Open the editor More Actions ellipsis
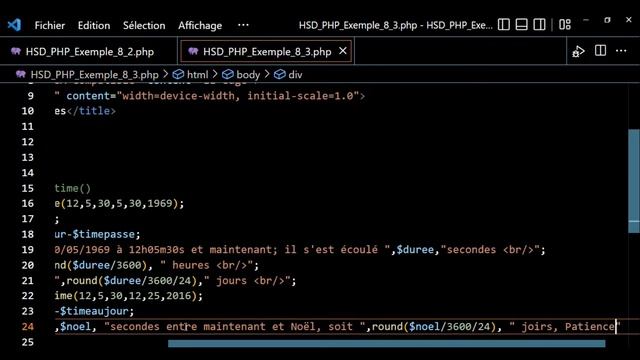 (621, 51)
